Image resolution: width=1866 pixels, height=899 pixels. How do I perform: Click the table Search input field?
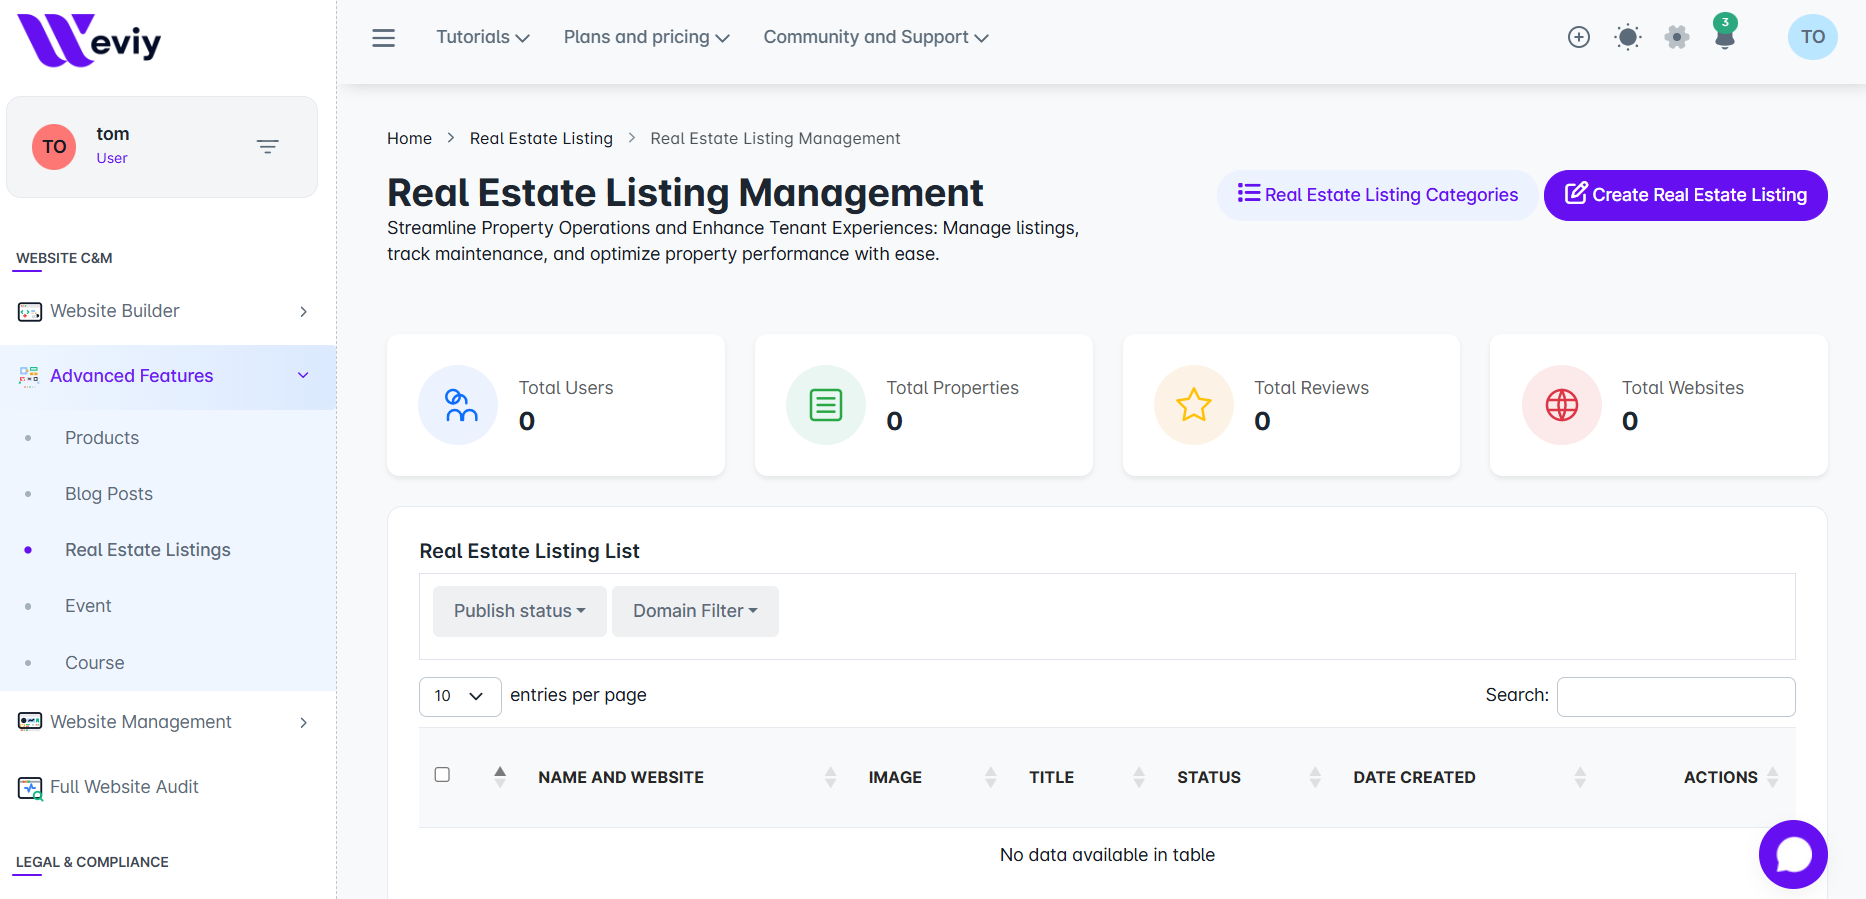pyautogui.click(x=1675, y=696)
